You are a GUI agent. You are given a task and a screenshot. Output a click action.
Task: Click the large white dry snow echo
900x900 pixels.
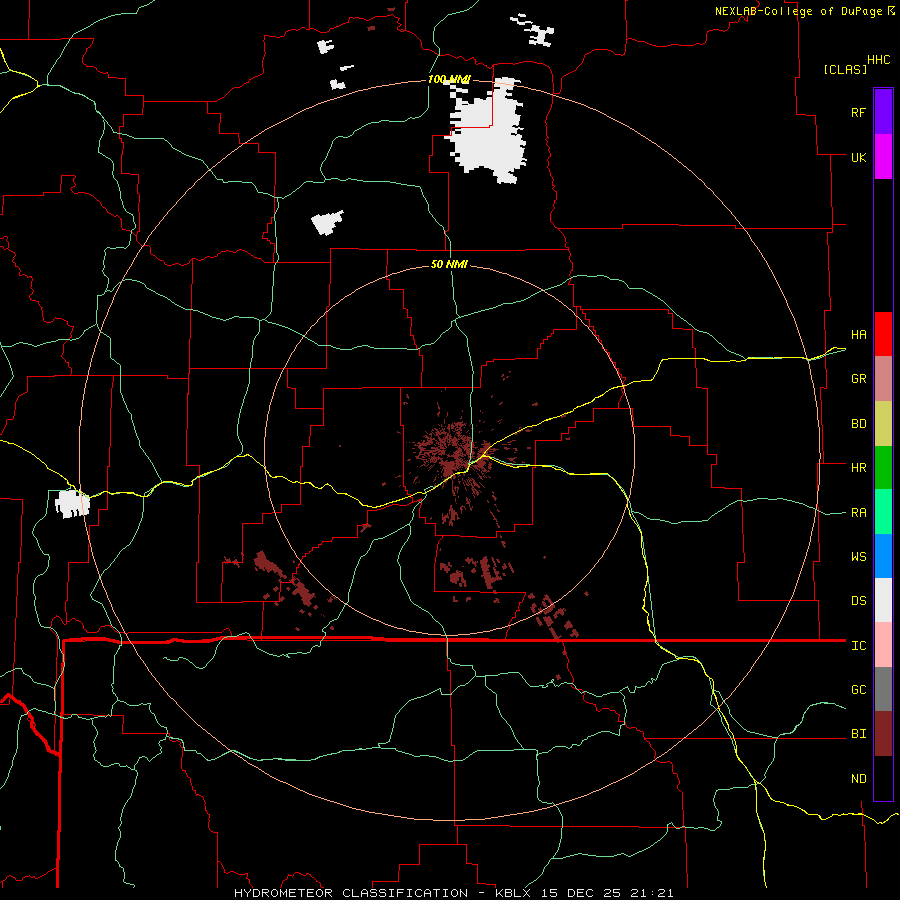click(487, 132)
